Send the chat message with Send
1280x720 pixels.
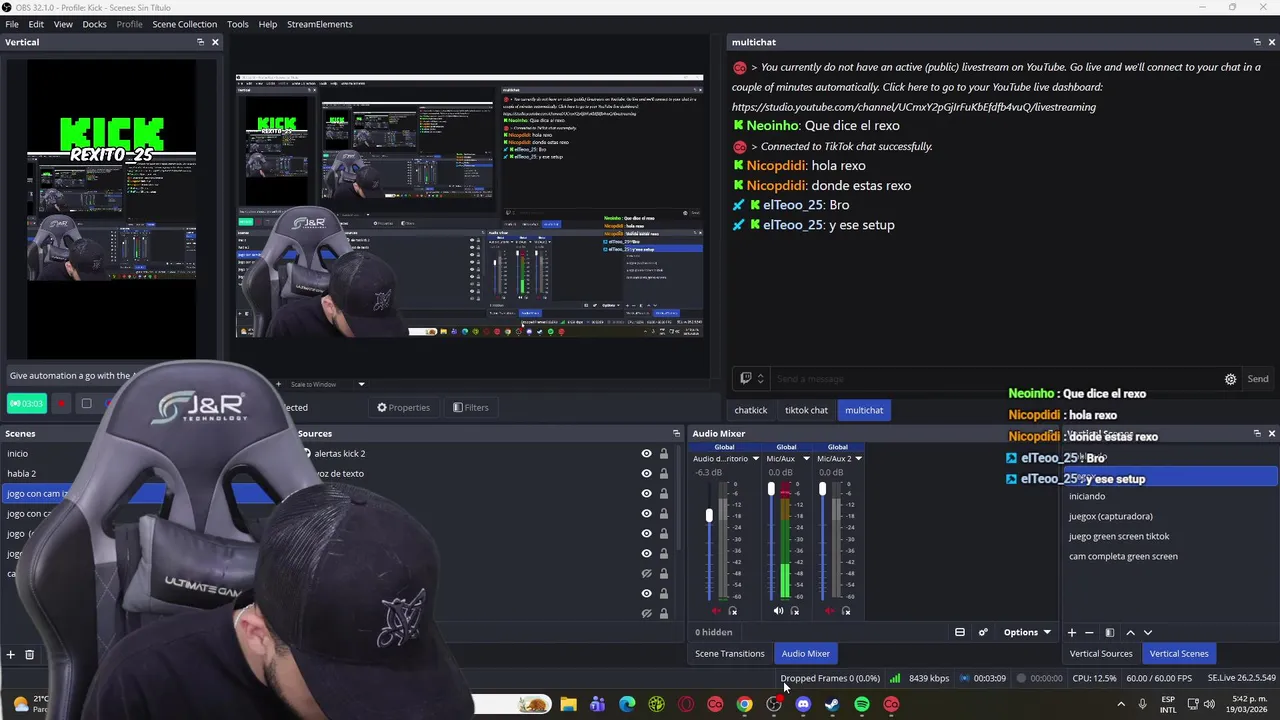(1258, 379)
